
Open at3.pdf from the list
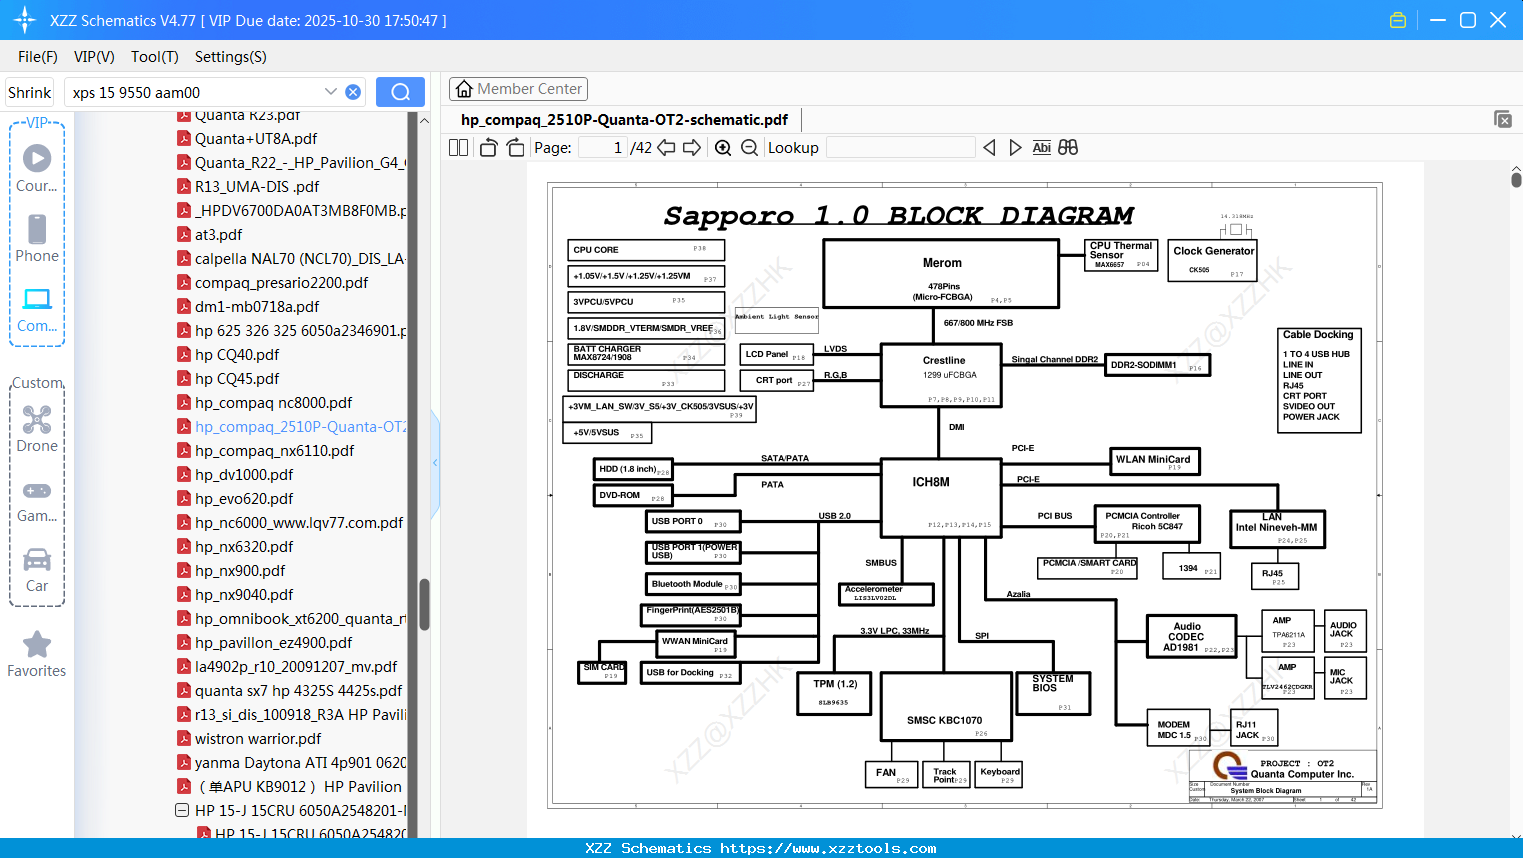[218, 235]
